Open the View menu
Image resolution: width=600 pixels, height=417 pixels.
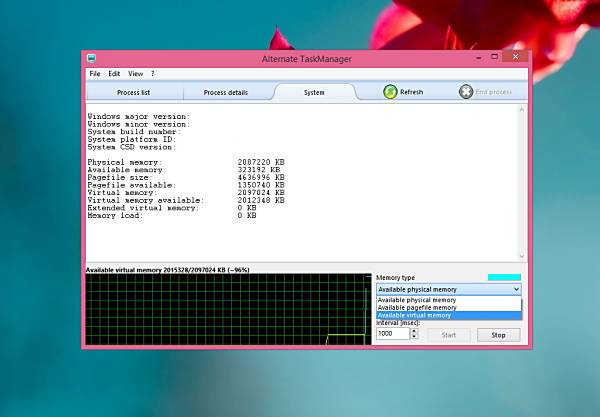(x=135, y=74)
